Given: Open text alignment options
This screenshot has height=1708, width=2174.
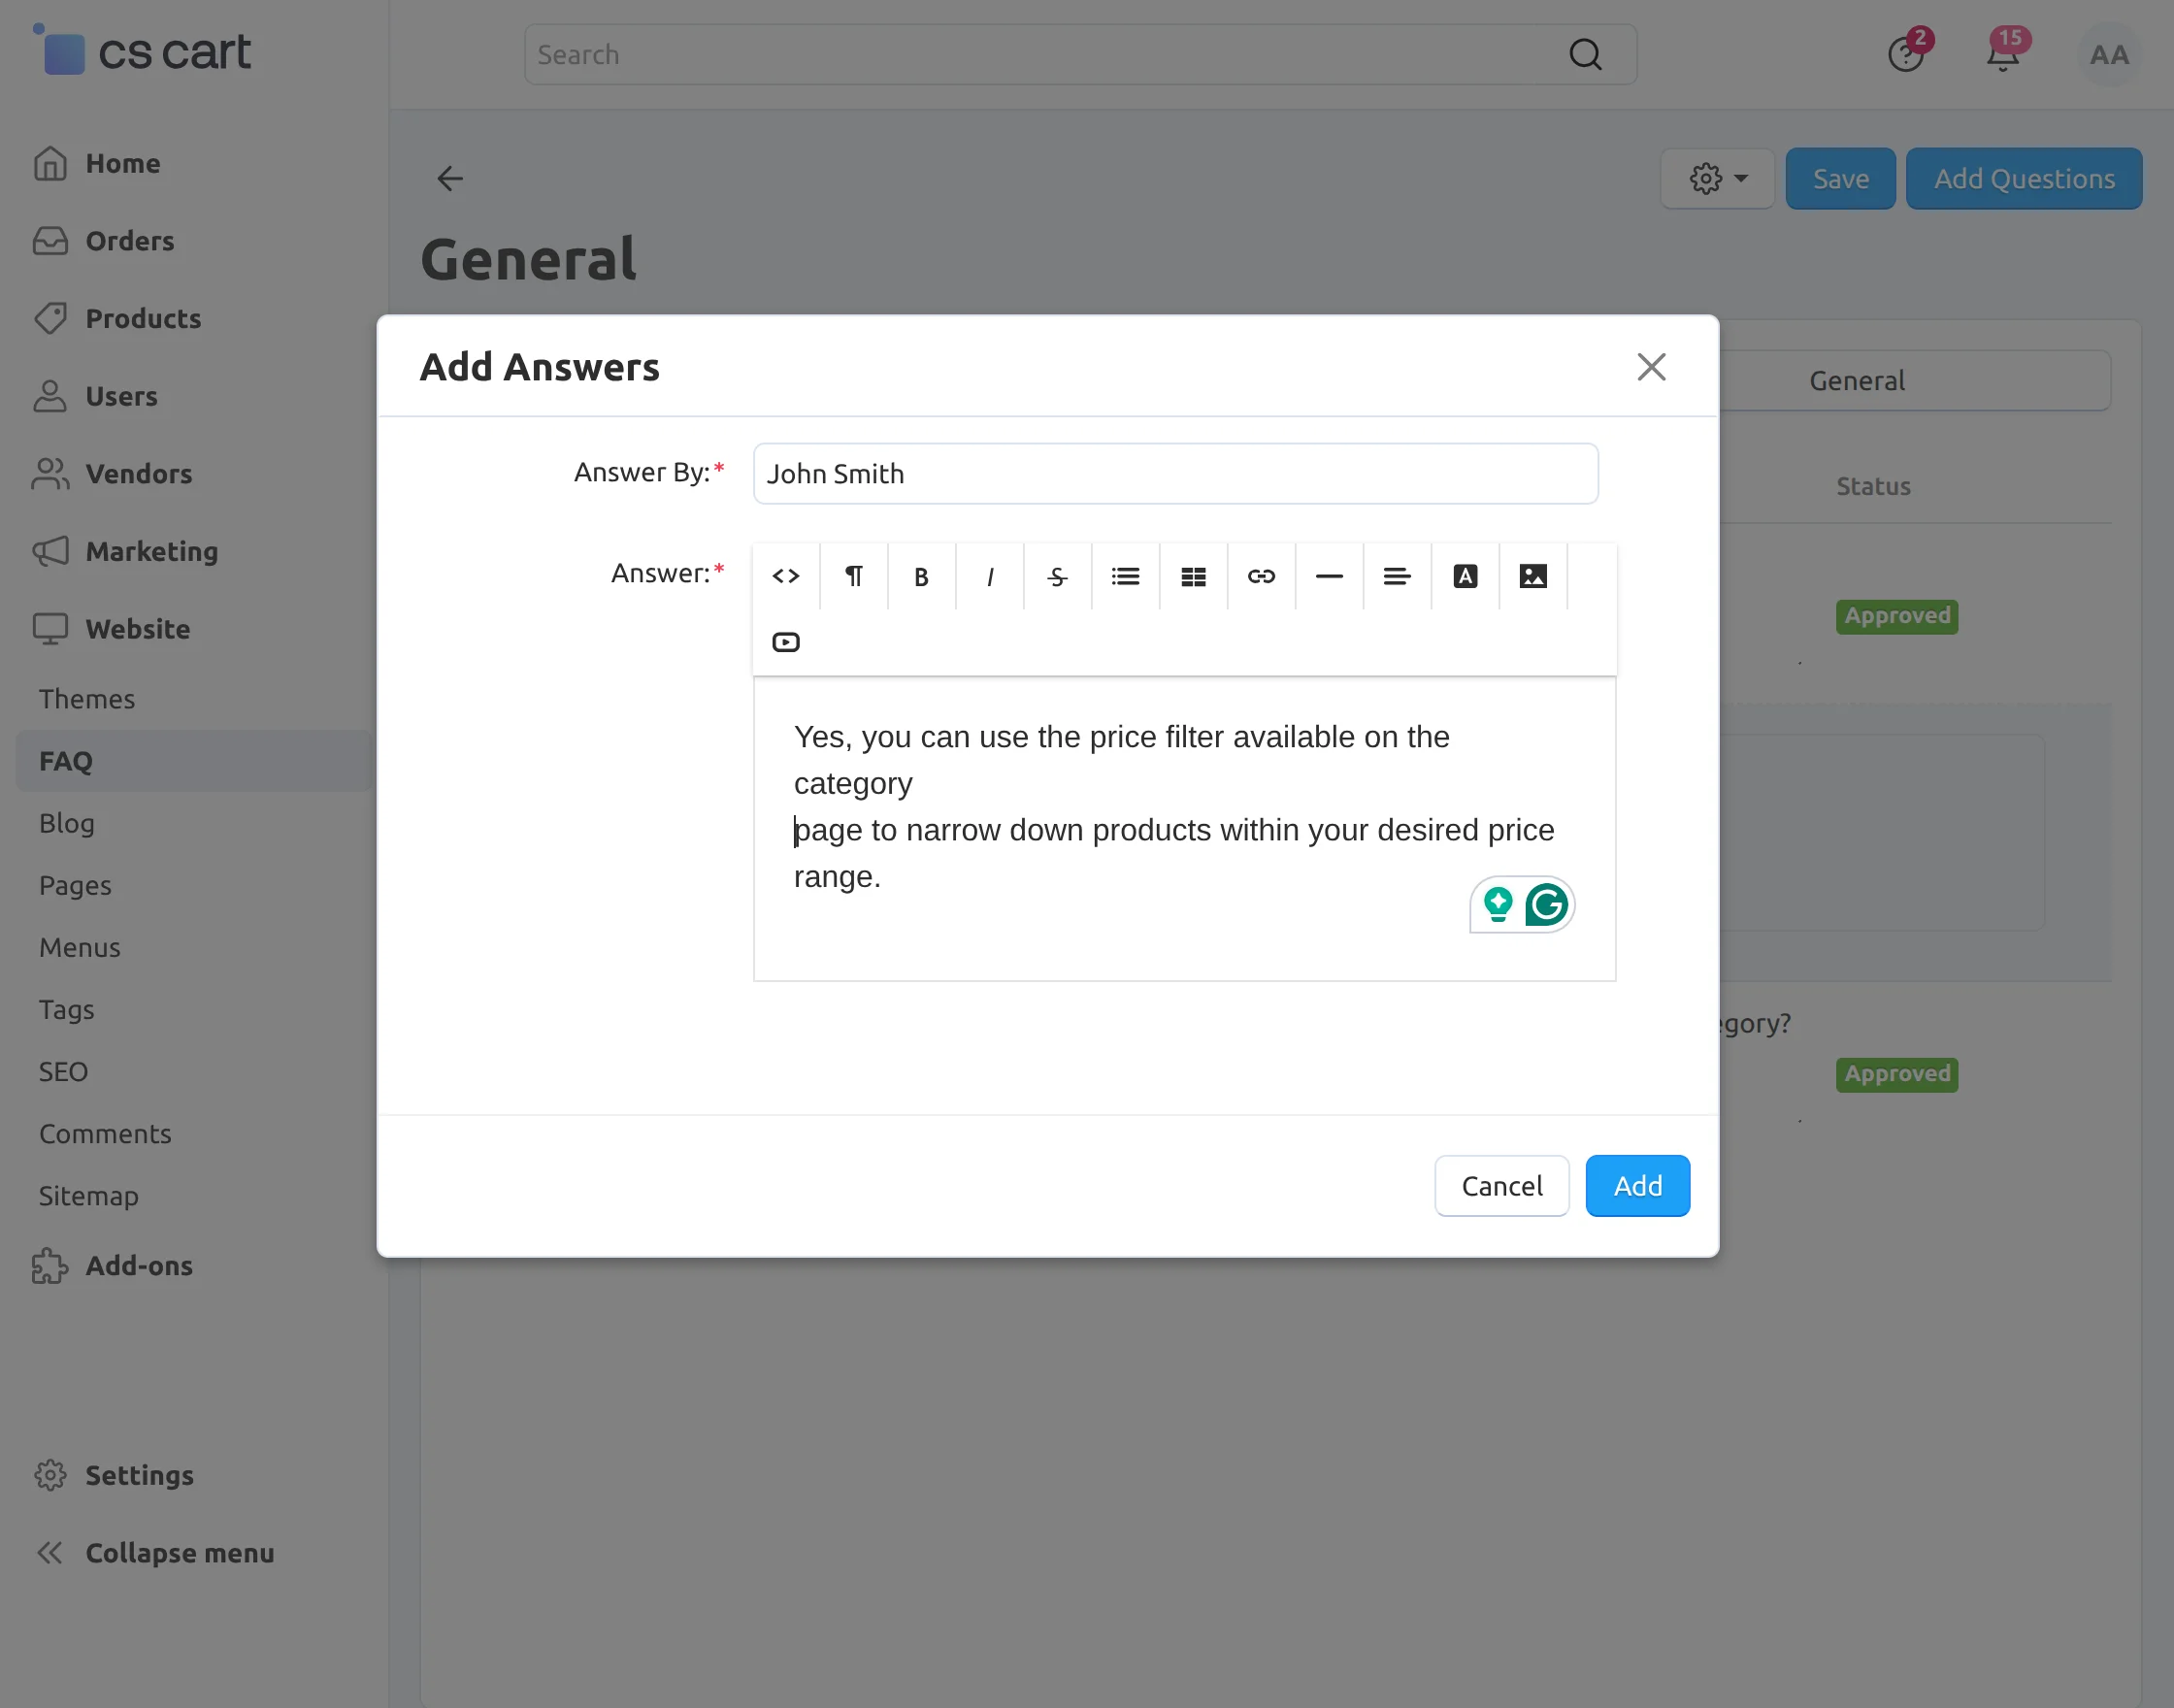Looking at the screenshot, I should tap(1398, 576).
